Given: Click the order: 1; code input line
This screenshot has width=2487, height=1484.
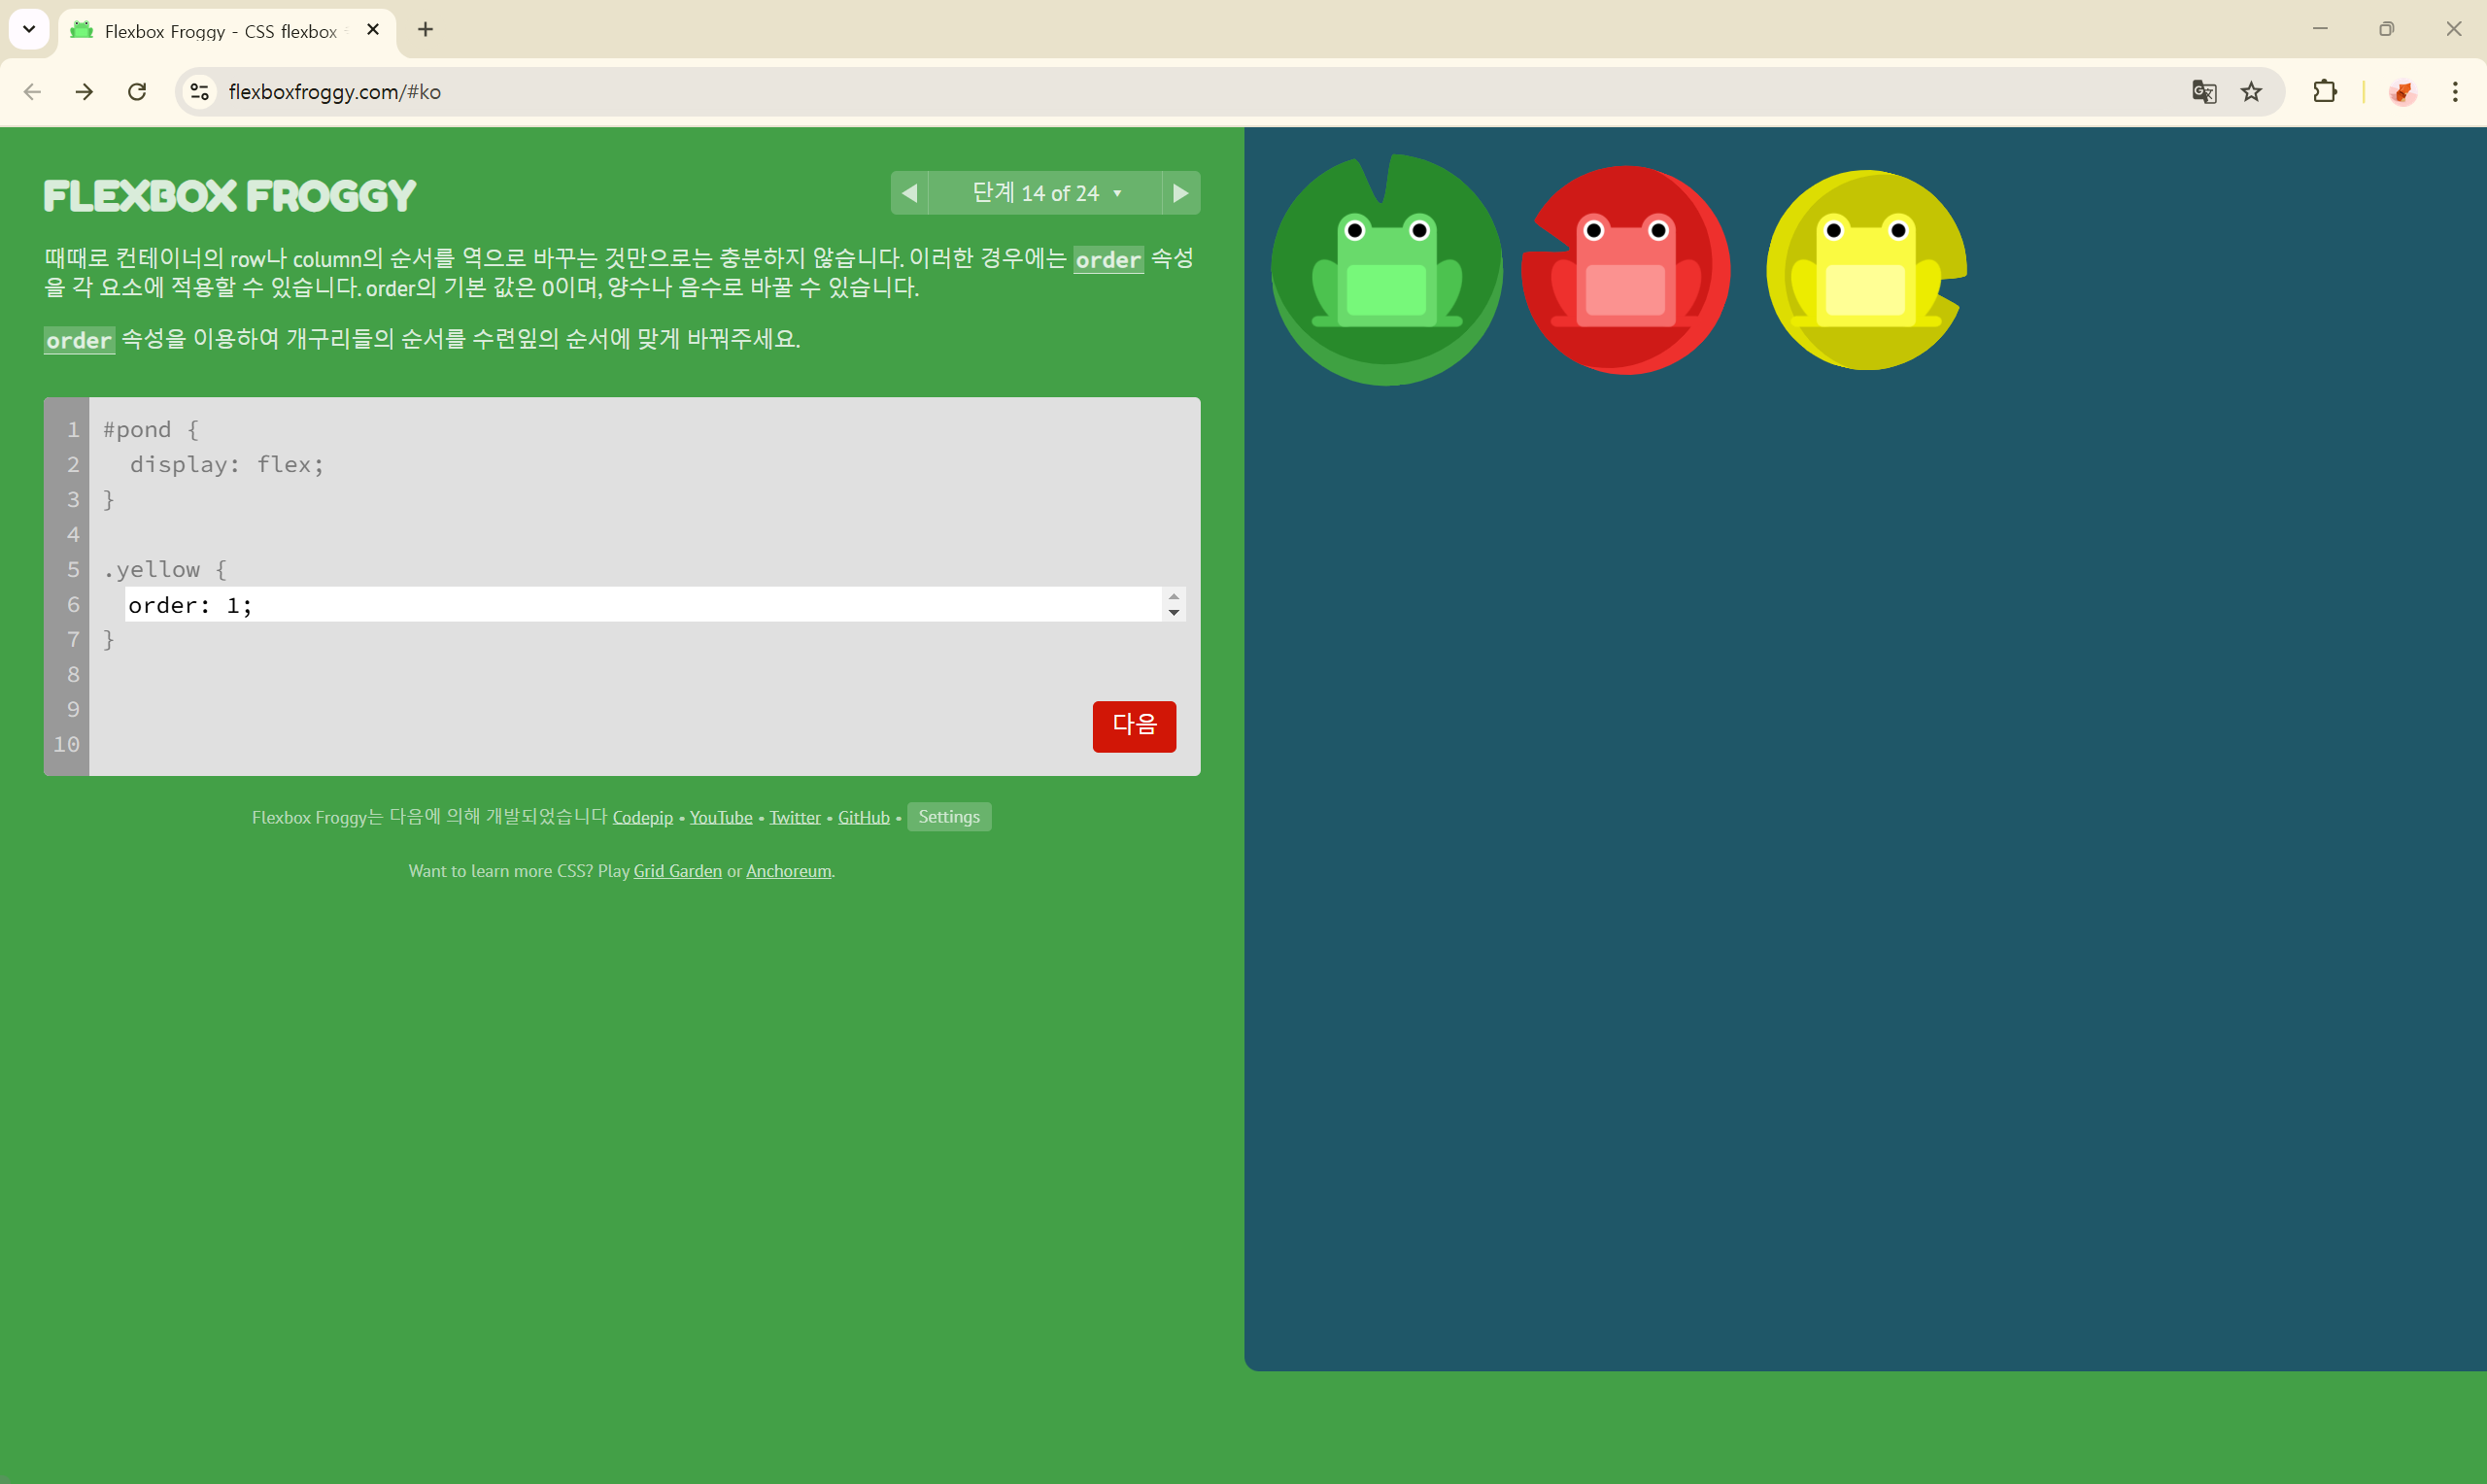Looking at the screenshot, I should (x=640, y=605).
